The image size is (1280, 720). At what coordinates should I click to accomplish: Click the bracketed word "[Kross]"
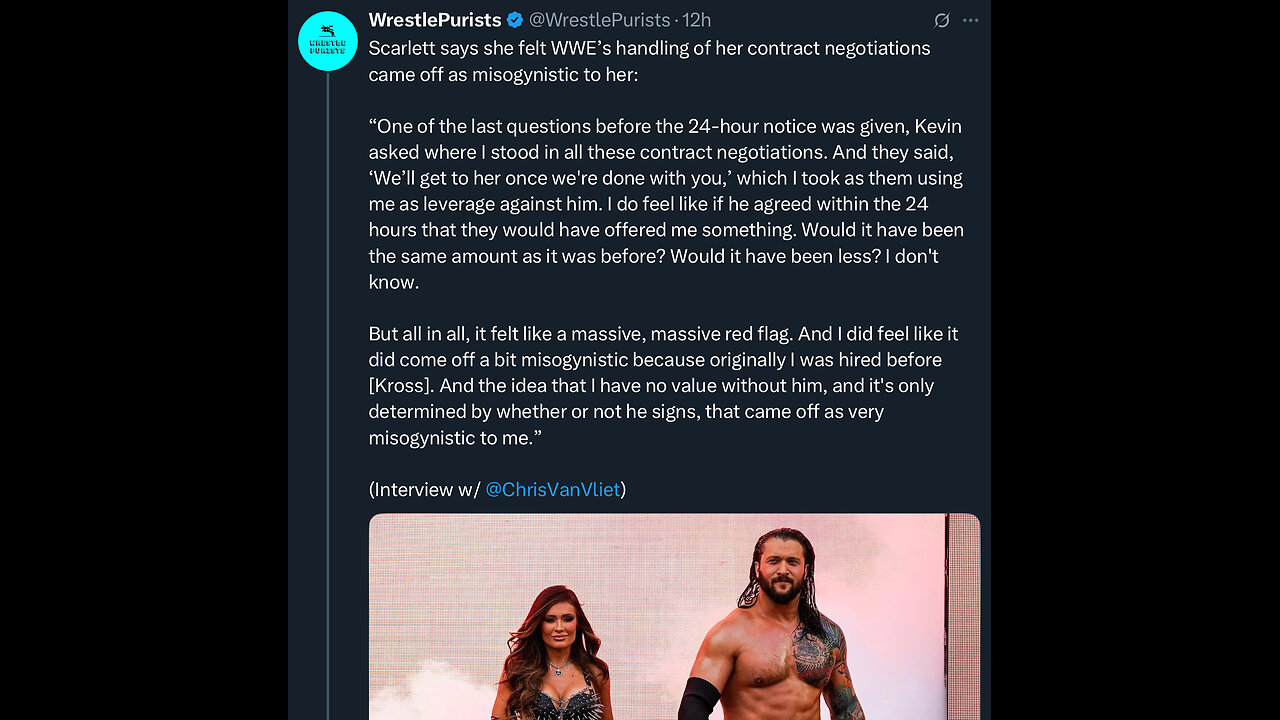400,385
